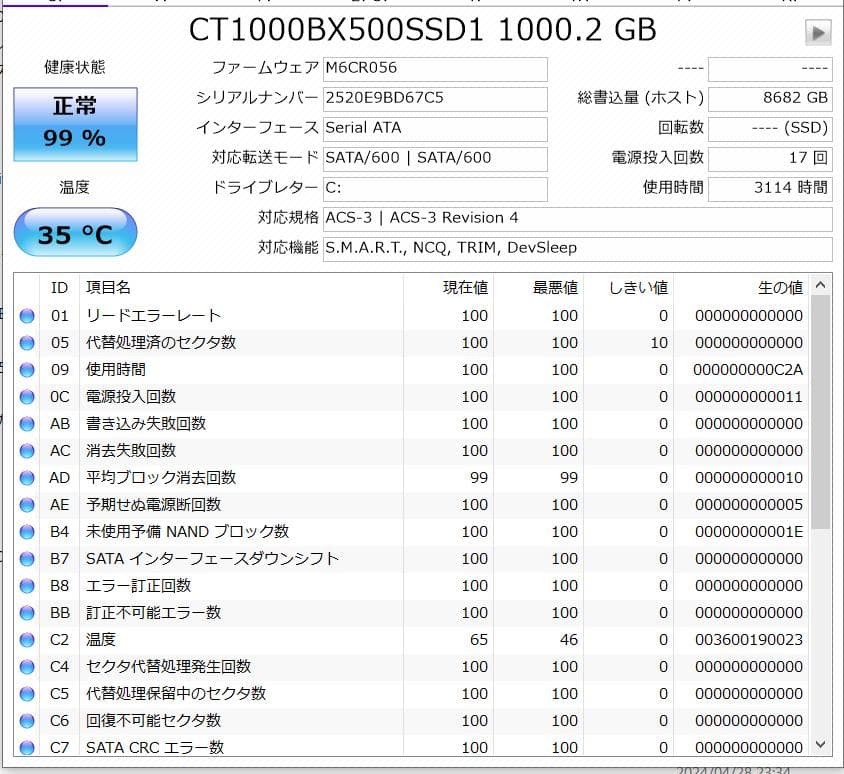Screen dimensions: 844x774
Task: Click raw value 003600190023 of 温度
Action: point(749,640)
